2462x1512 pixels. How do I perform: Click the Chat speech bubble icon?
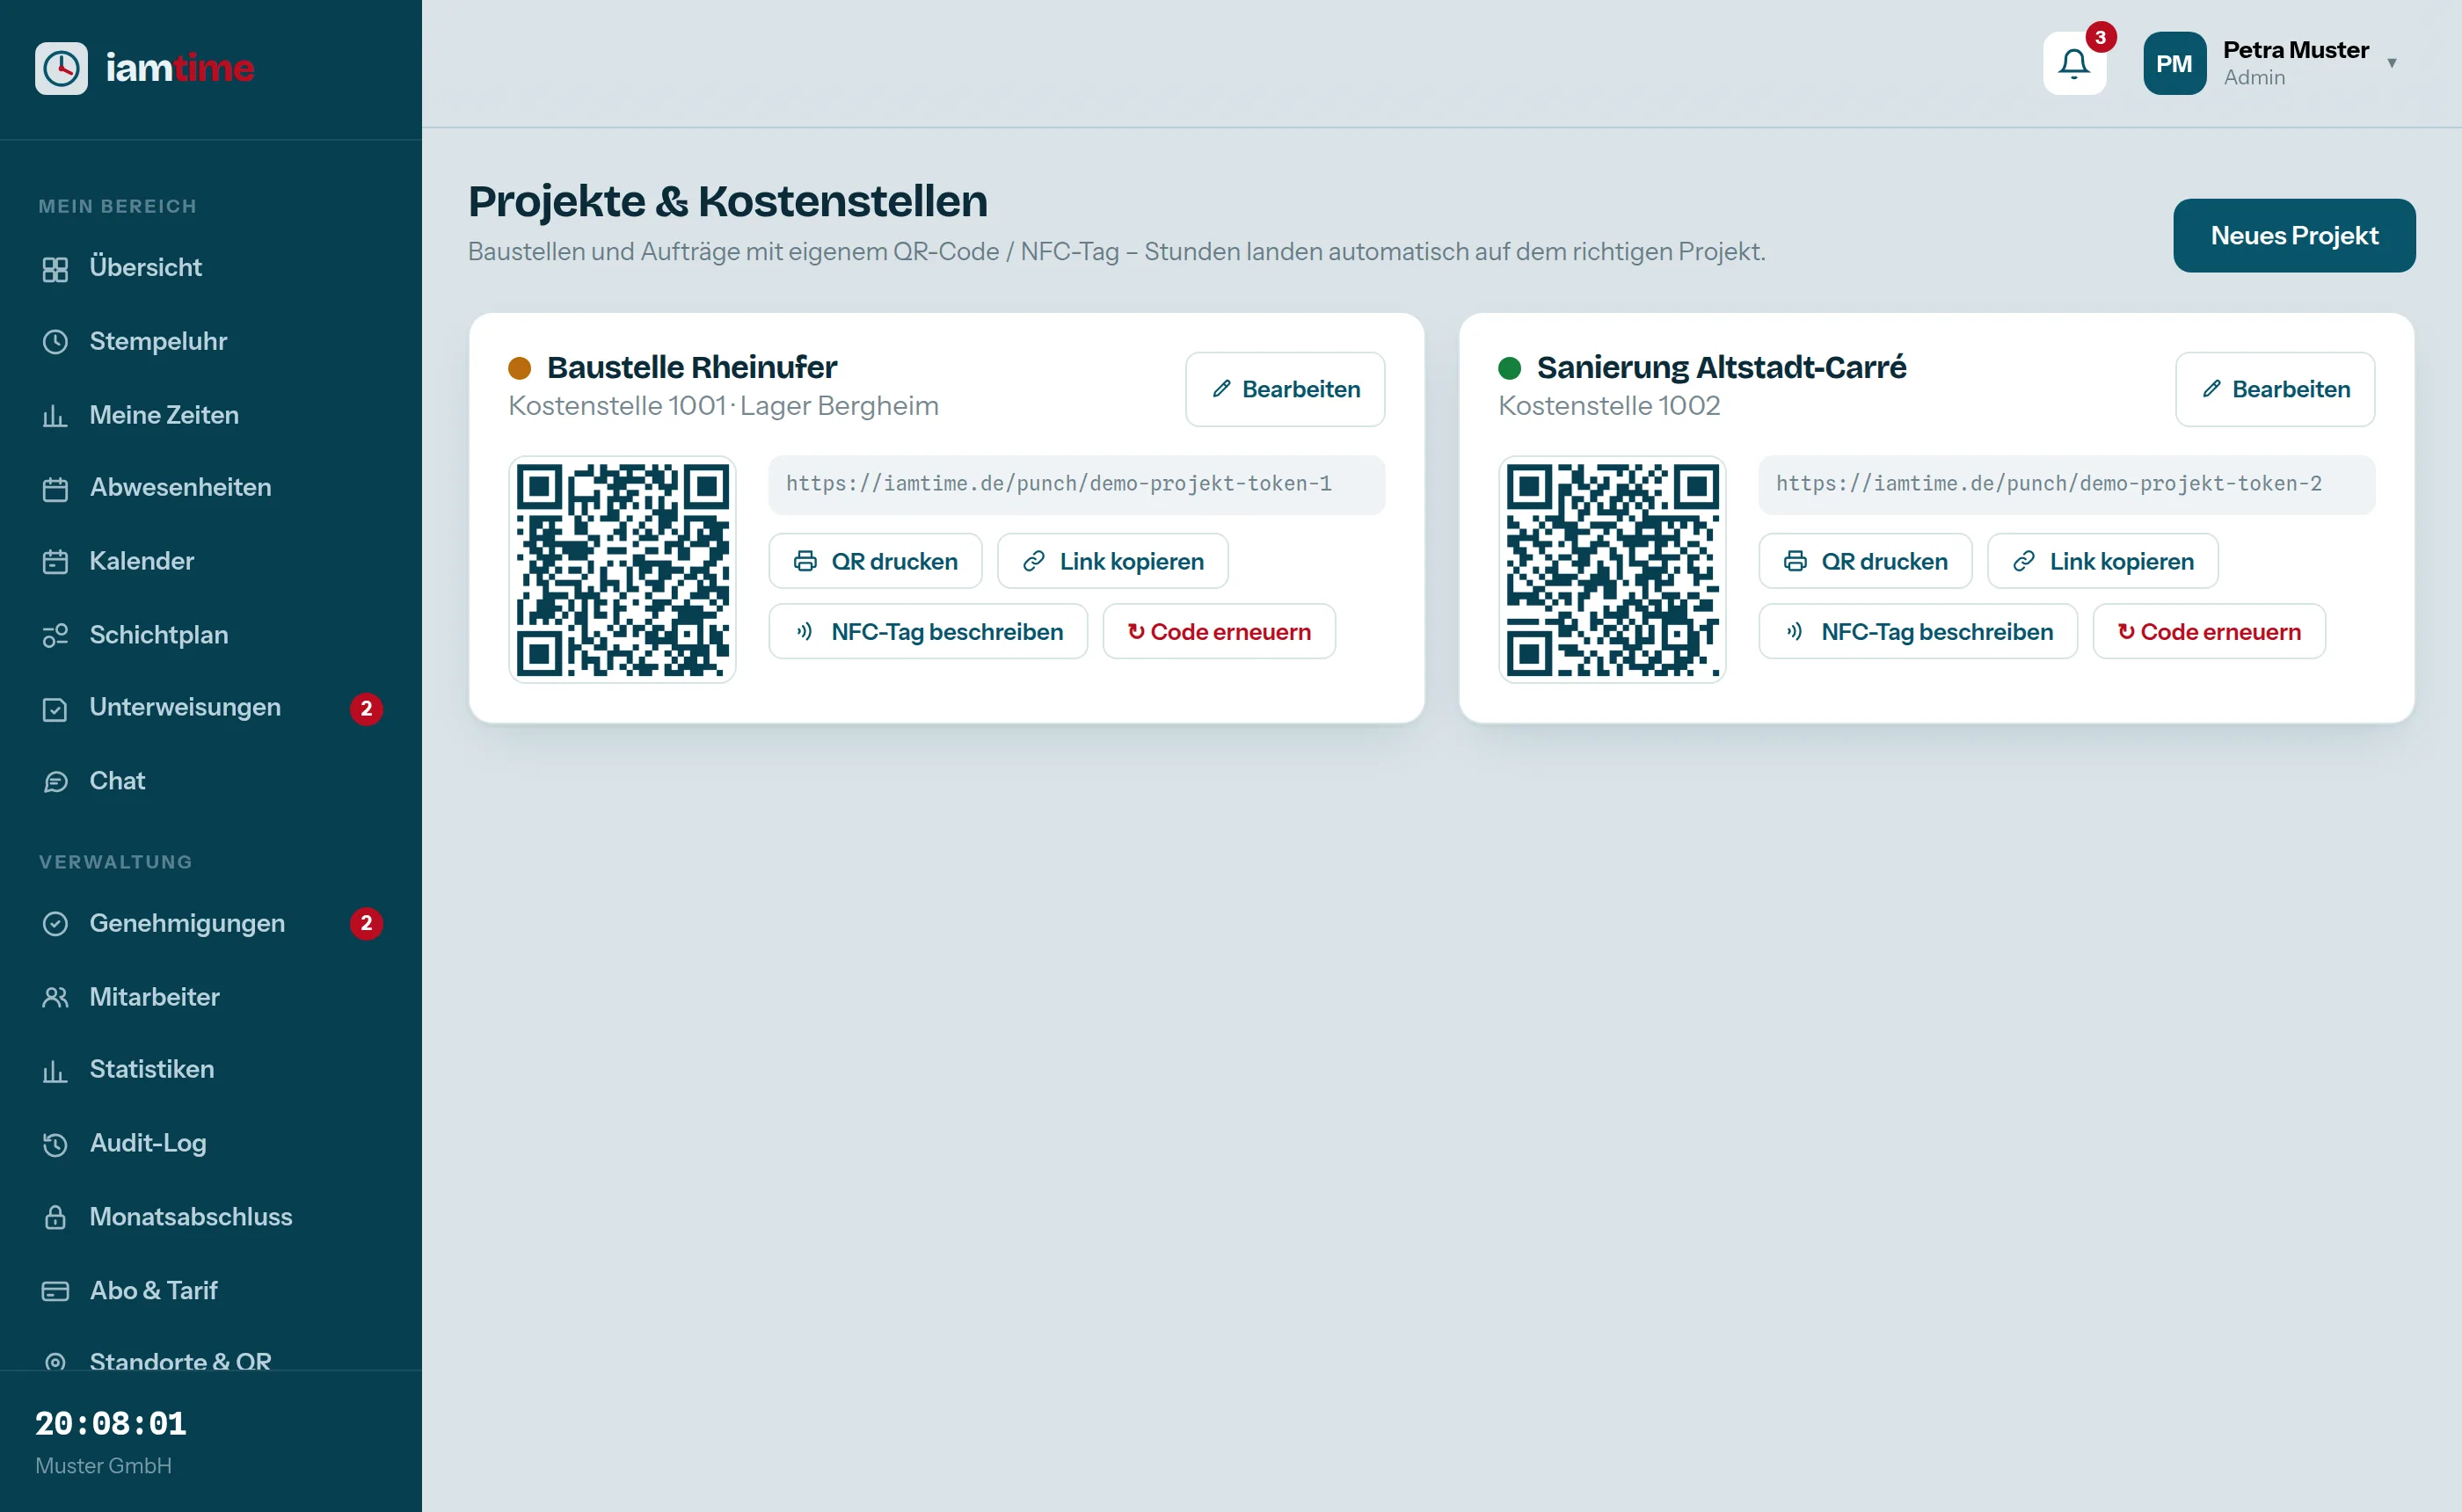[55, 782]
